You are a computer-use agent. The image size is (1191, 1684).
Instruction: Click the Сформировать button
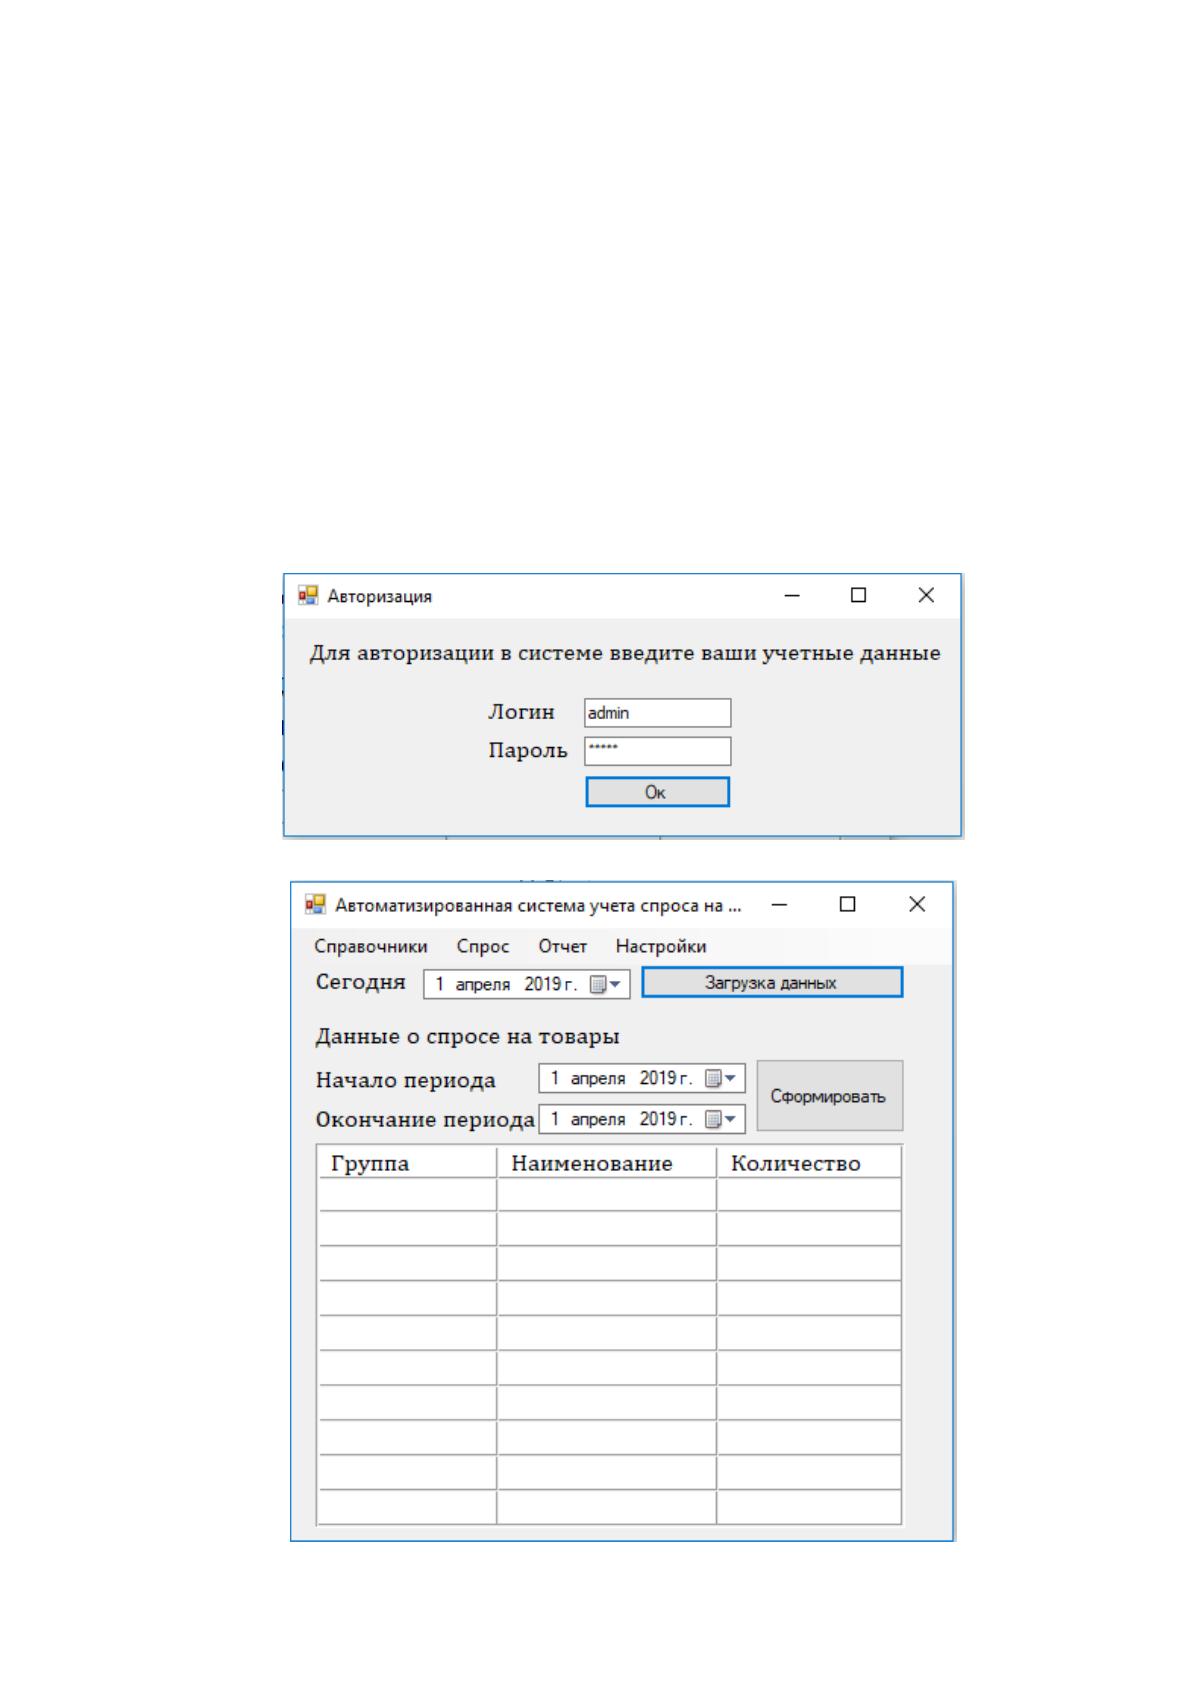coord(829,1096)
